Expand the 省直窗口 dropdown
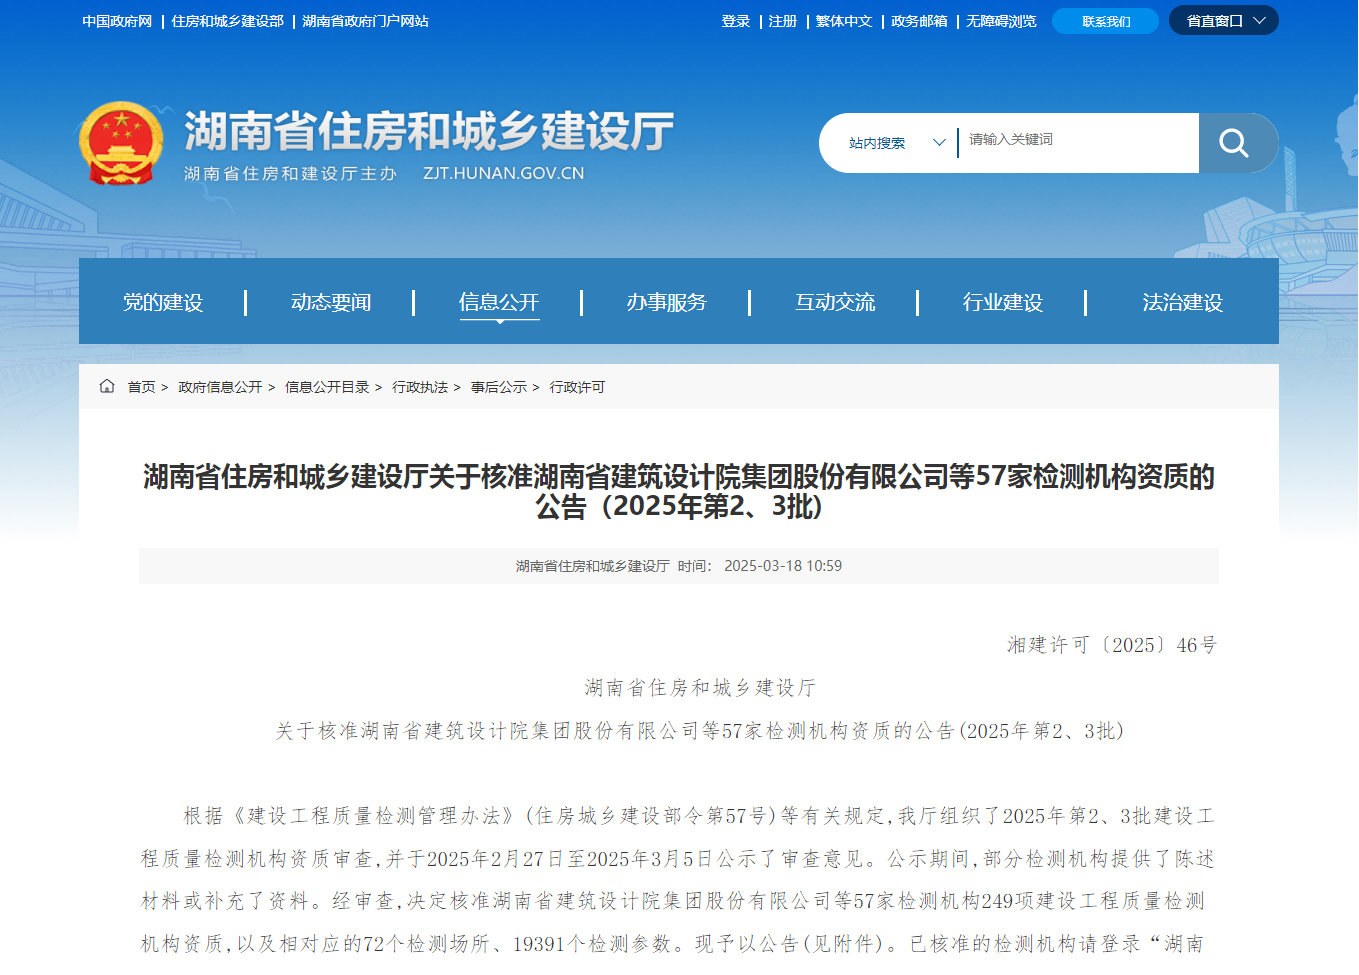Screen dimensions: 1359x975 [x=1224, y=21]
